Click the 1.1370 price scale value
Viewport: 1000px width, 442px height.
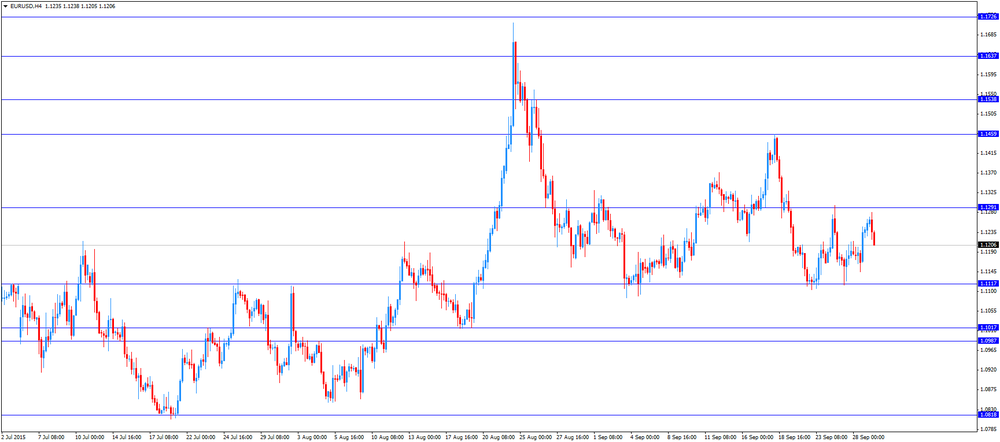click(987, 173)
